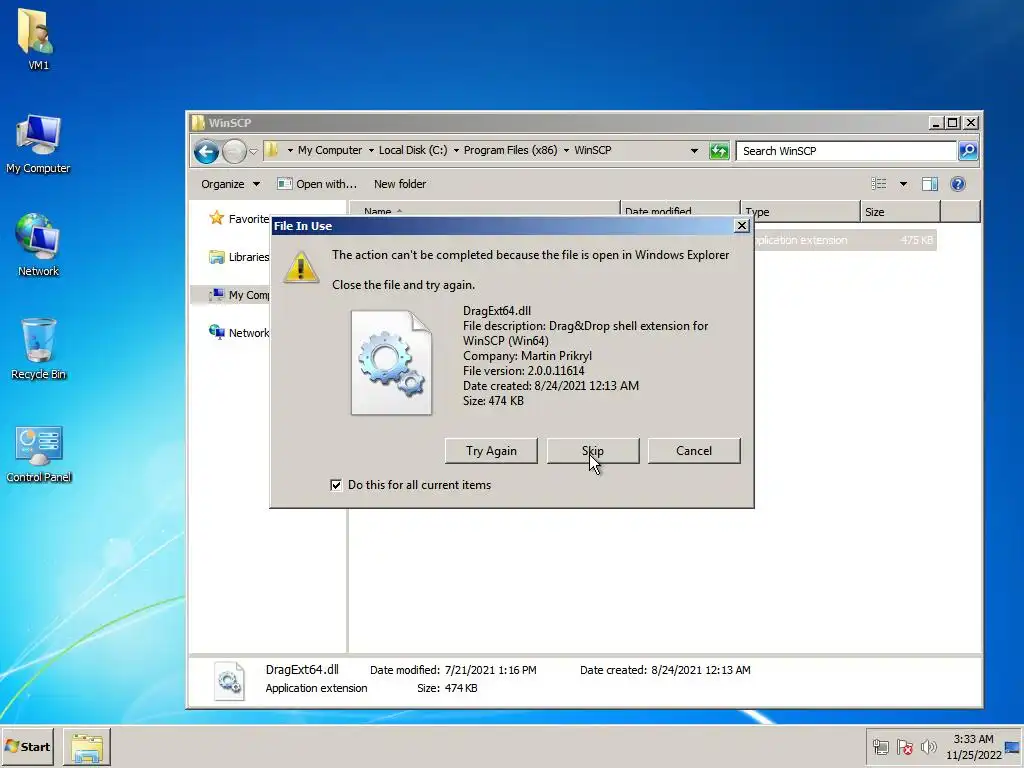Expand dropdown arrow before Program Files (x86)
This screenshot has width=1024, height=768.
(x=456, y=151)
